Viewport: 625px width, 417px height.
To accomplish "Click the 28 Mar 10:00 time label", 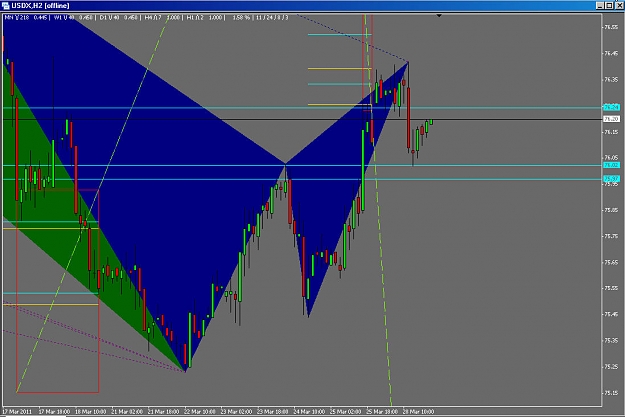I will pos(419,411).
